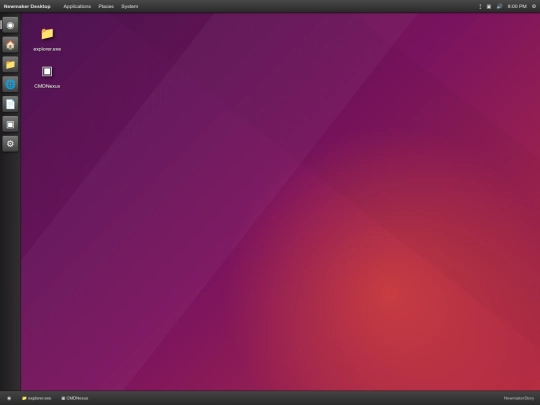Open the gear settings icon in the dock
540x405 pixels.
(x=10, y=144)
